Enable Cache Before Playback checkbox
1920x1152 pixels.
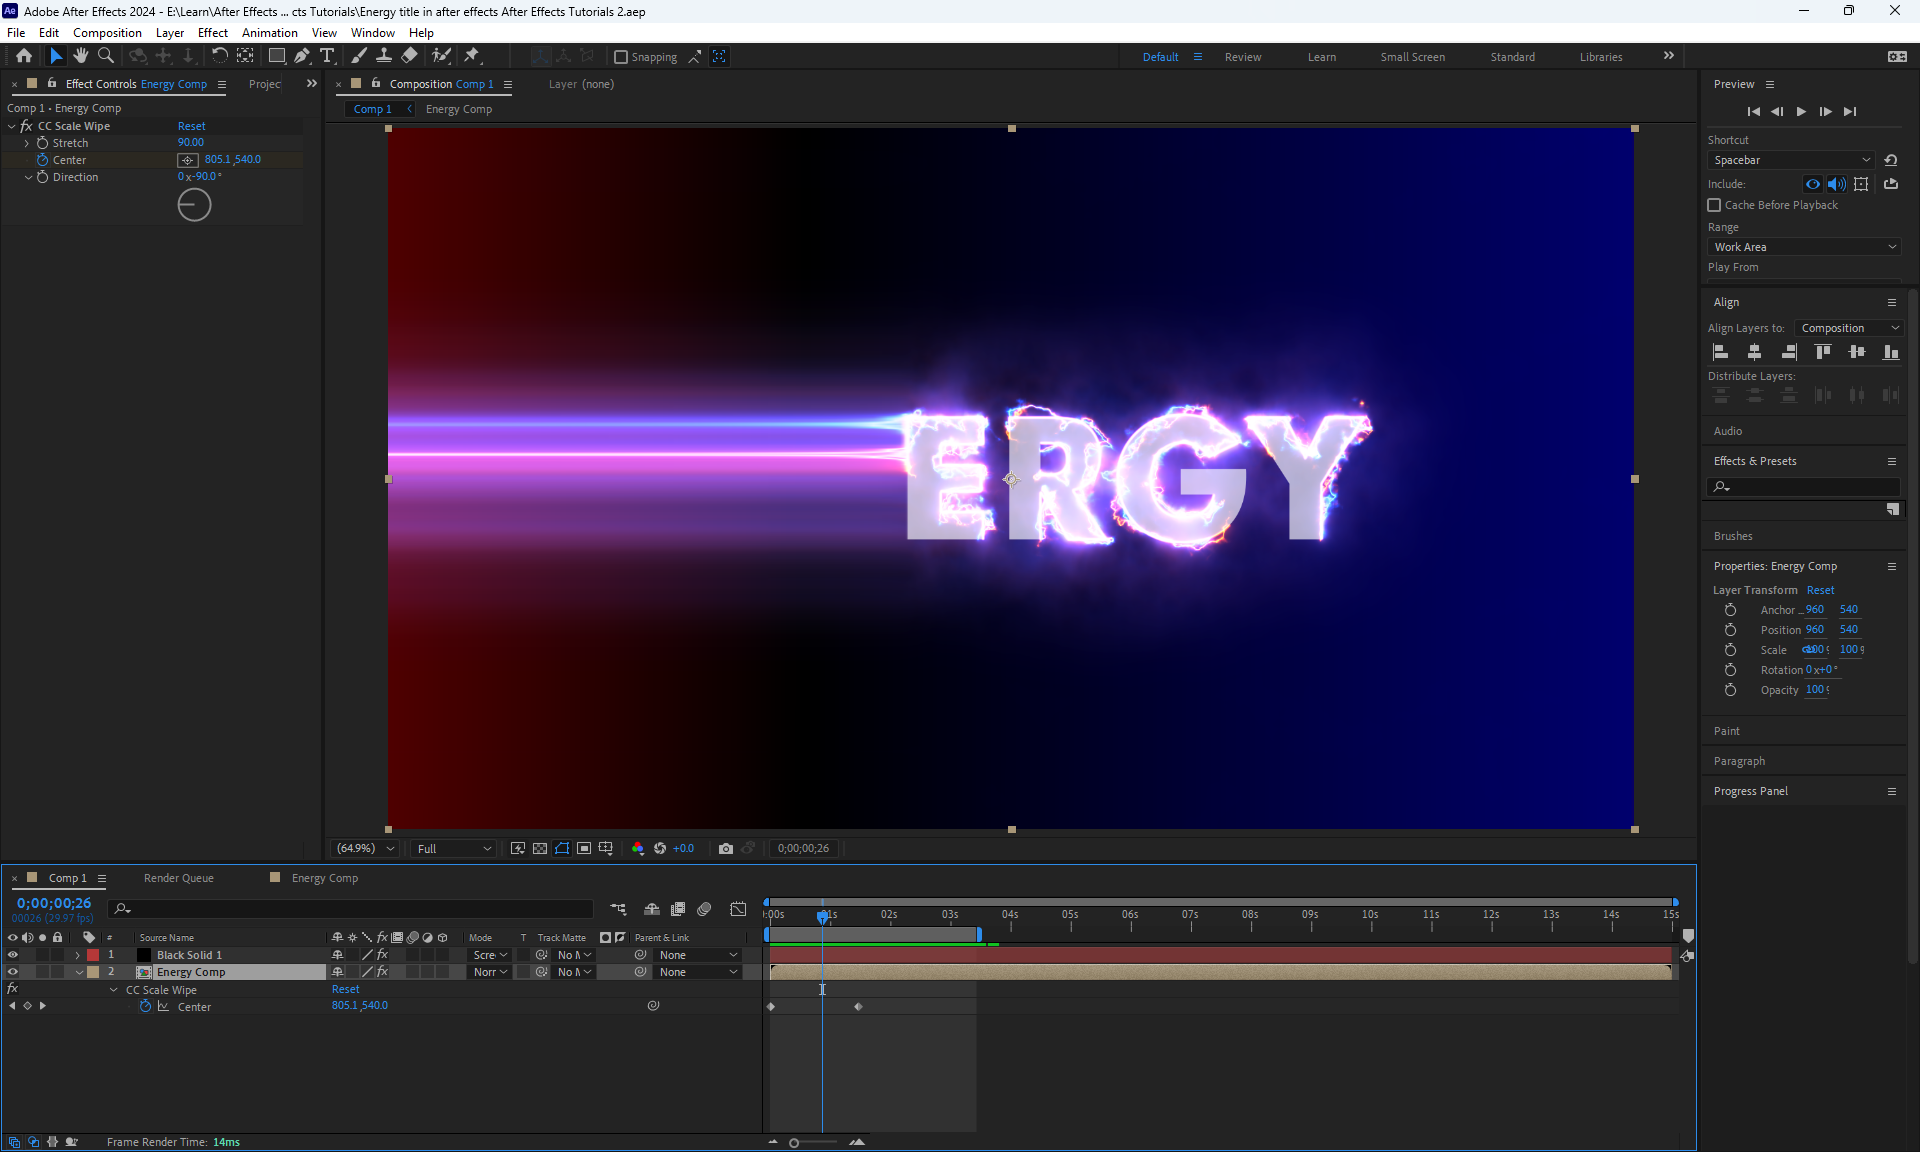pyautogui.click(x=1714, y=205)
